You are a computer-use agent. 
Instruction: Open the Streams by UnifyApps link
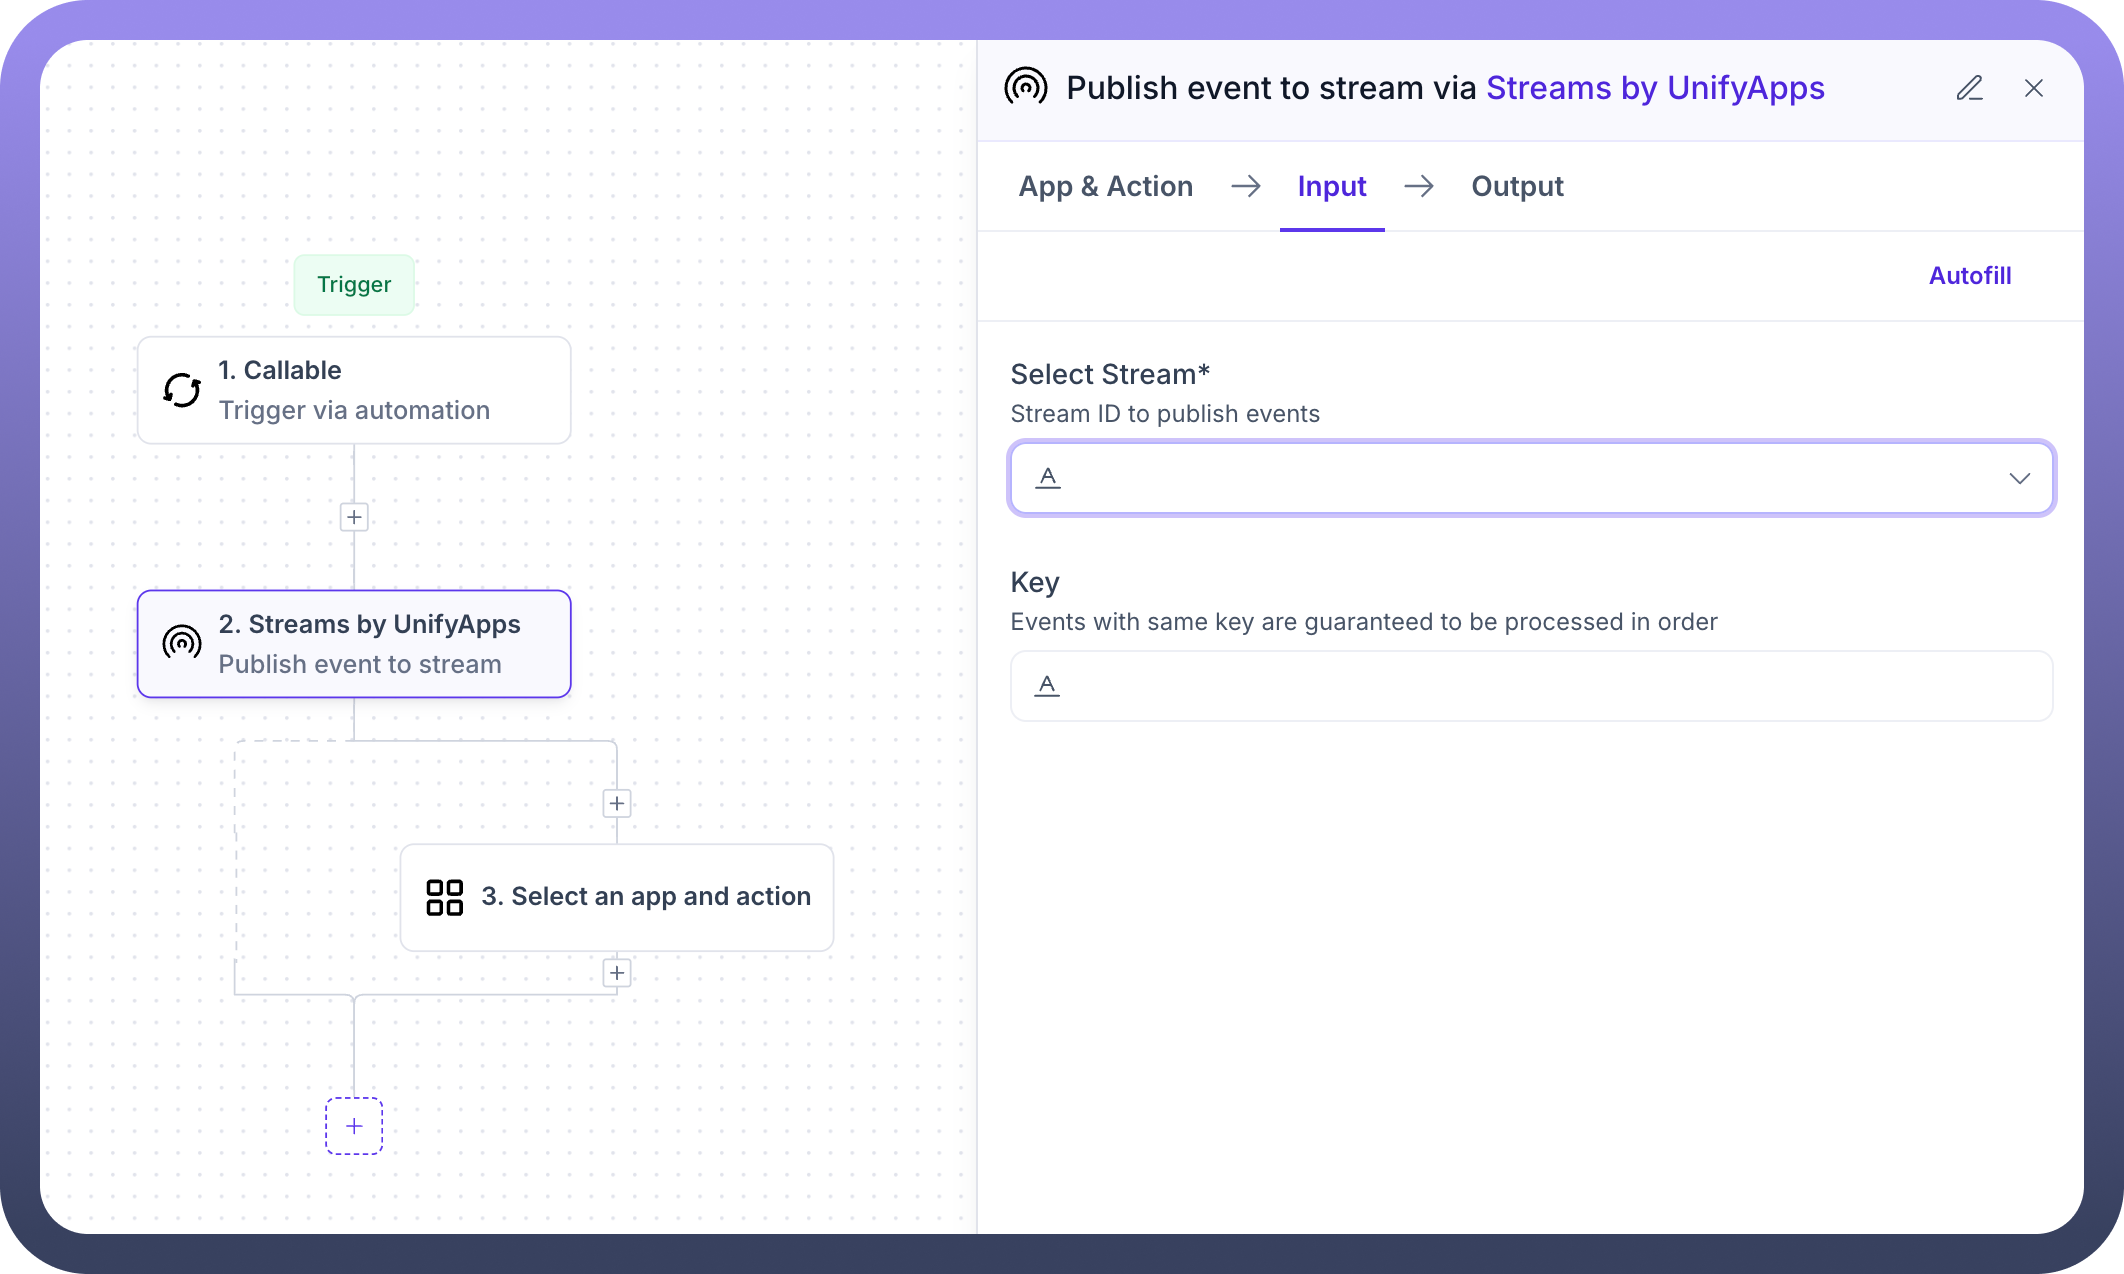tap(1655, 88)
